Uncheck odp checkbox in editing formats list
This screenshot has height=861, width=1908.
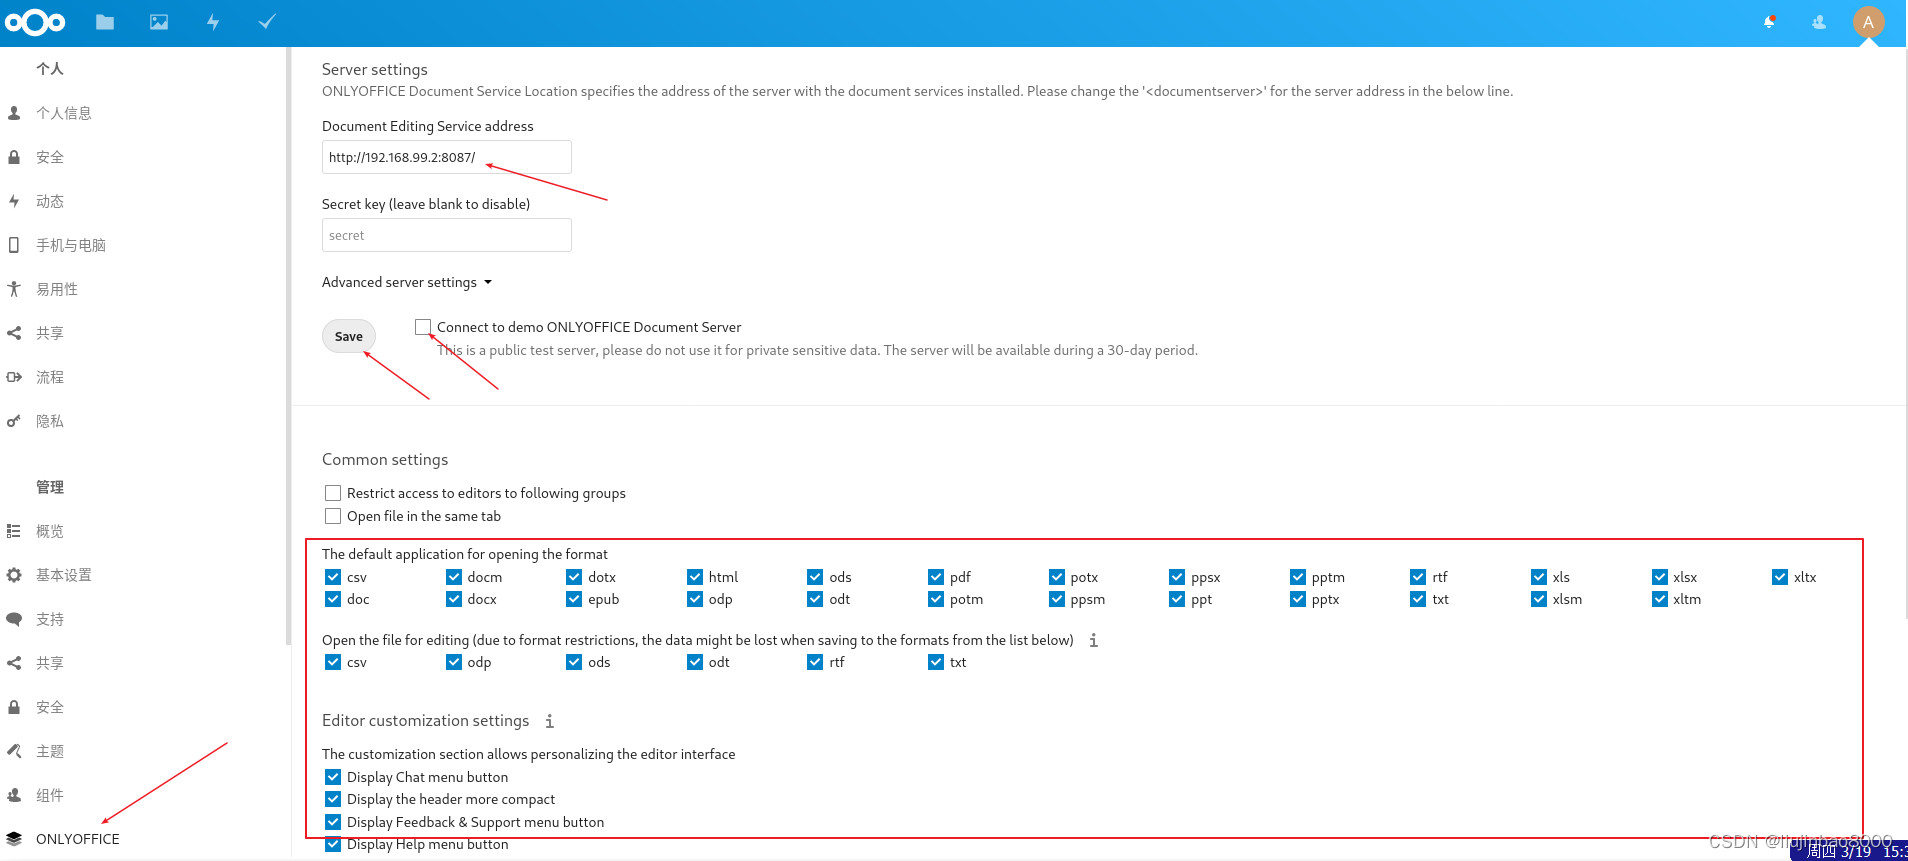point(454,662)
